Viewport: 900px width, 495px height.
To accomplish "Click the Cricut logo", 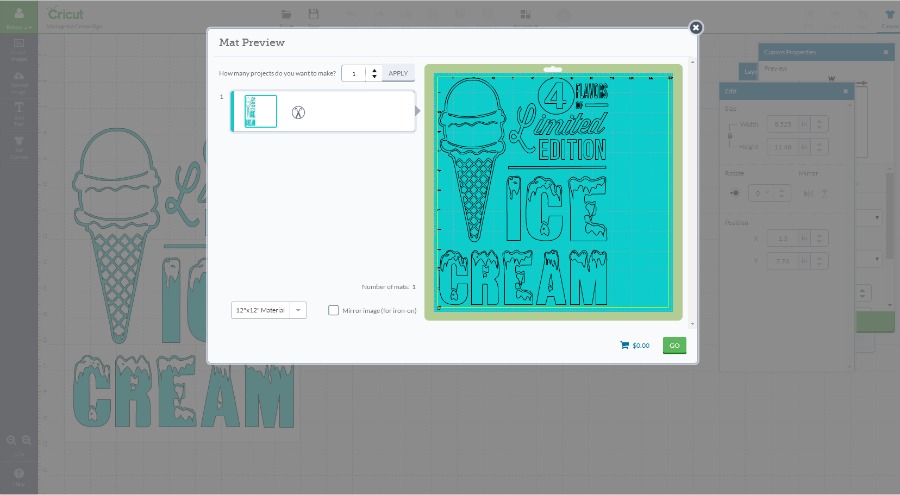I will coord(65,13).
